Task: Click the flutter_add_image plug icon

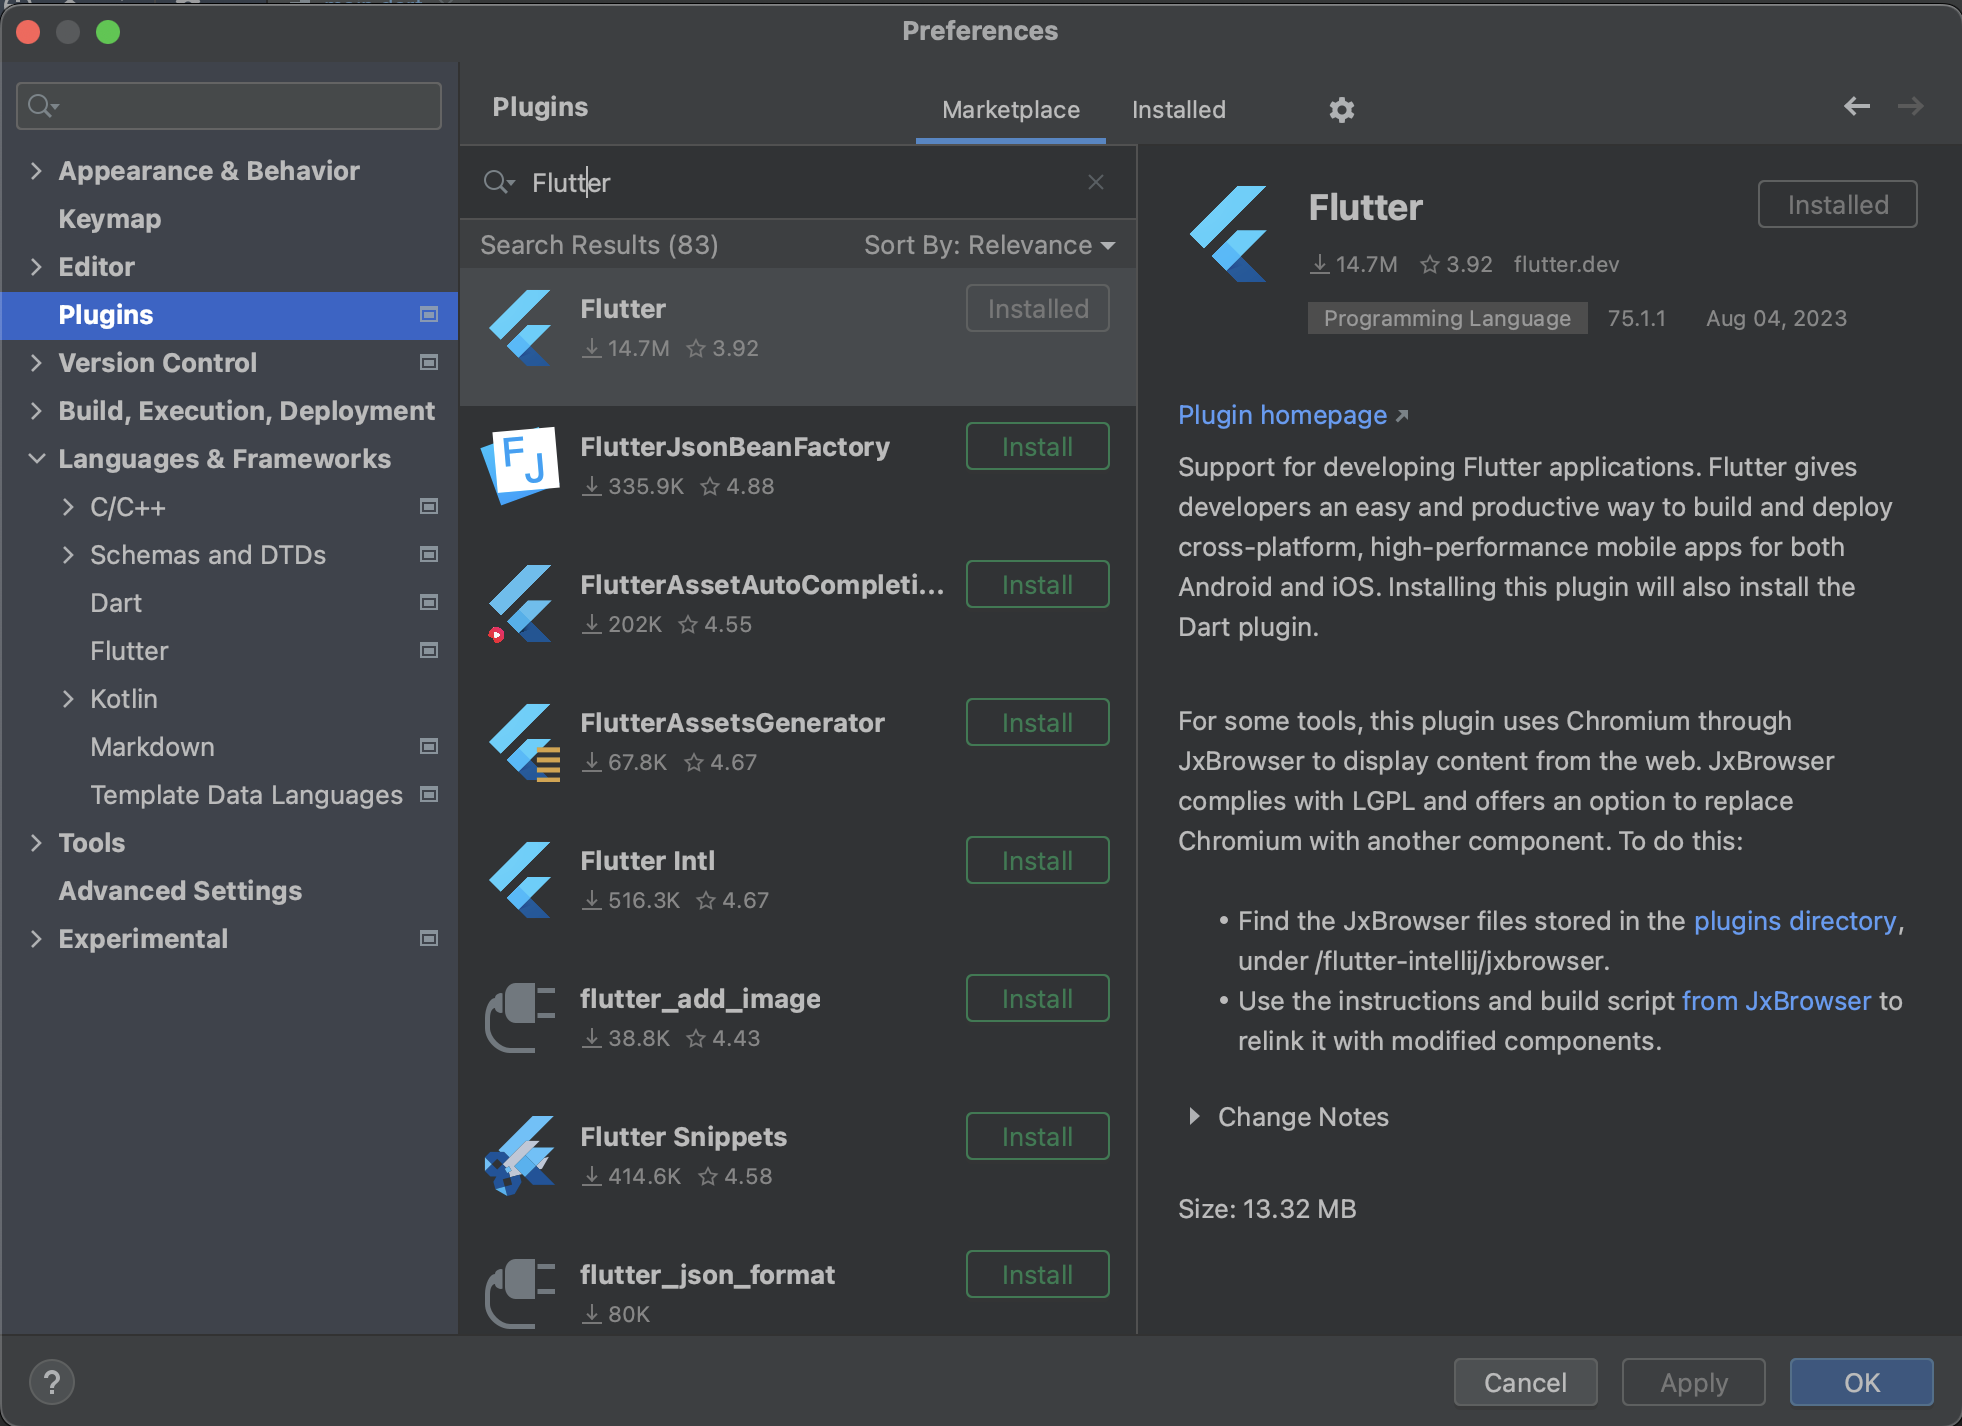Action: (520, 1018)
